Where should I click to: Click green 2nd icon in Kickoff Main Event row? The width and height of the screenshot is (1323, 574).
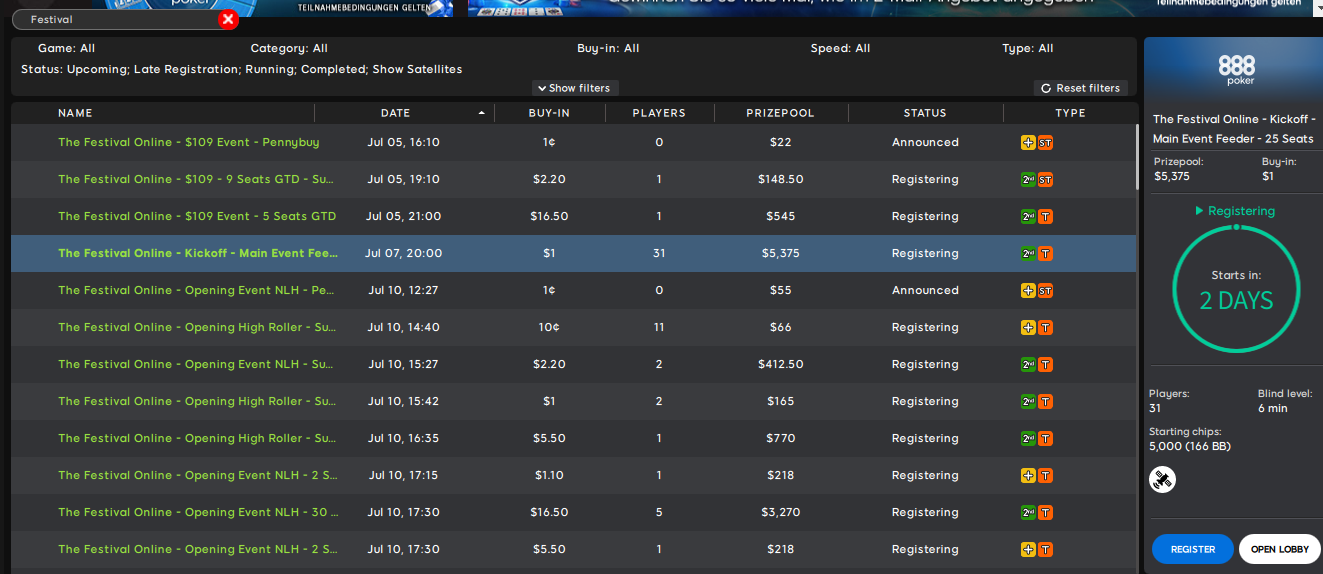tap(1028, 254)
